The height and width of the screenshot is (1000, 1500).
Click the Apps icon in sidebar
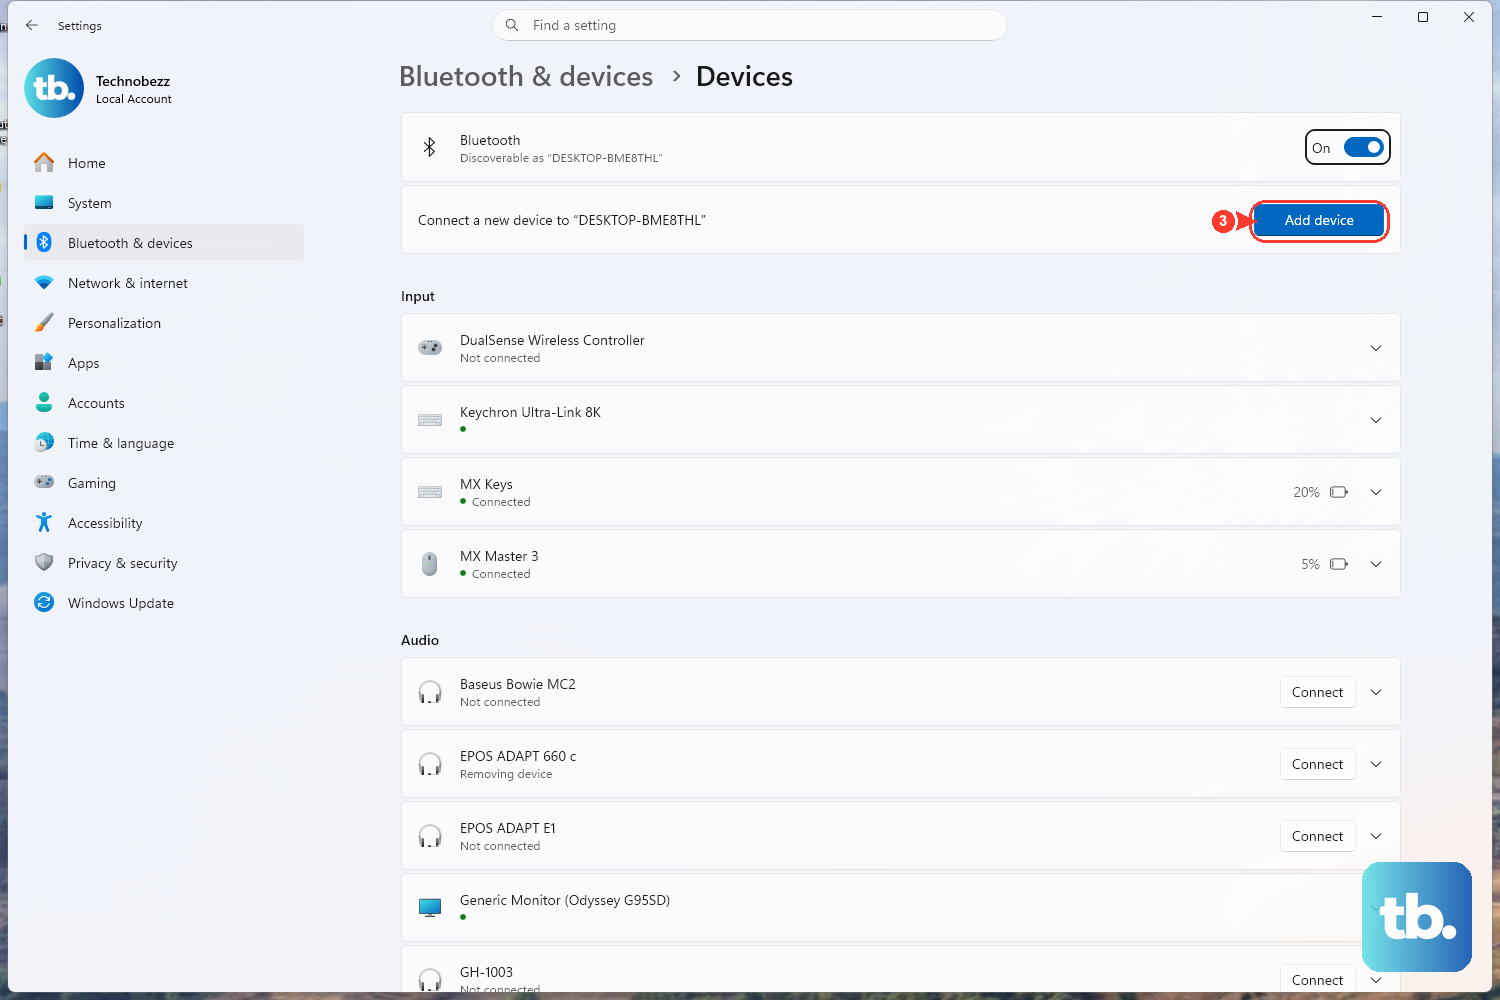(44, 362)
